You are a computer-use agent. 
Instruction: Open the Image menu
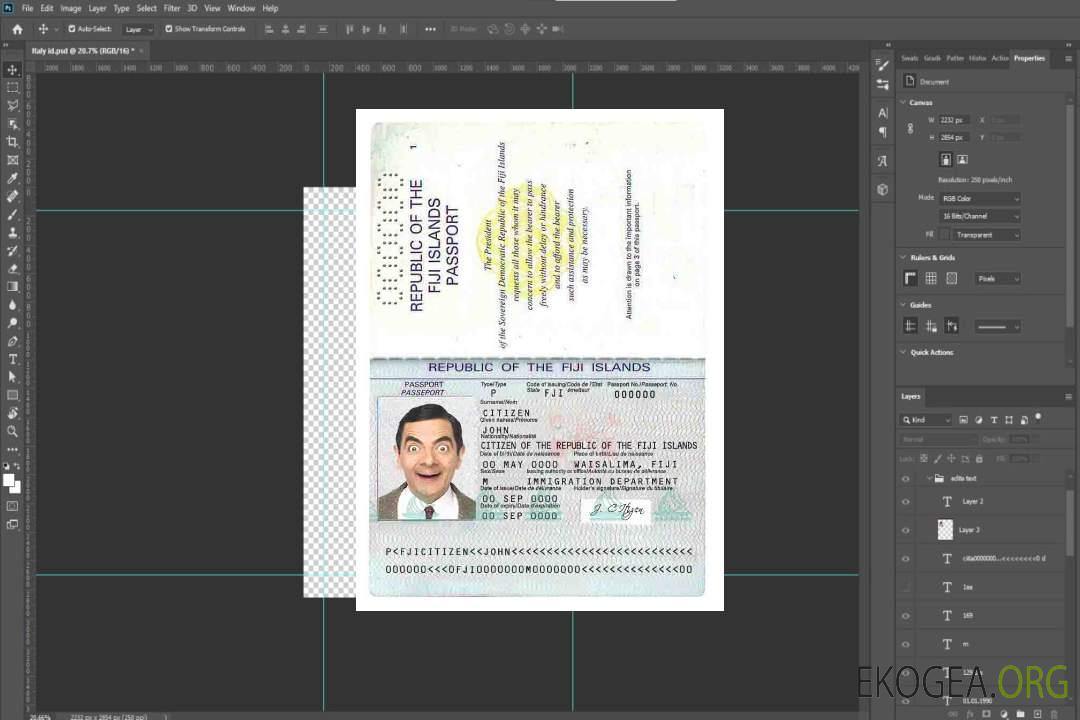(x=70, y=8)
